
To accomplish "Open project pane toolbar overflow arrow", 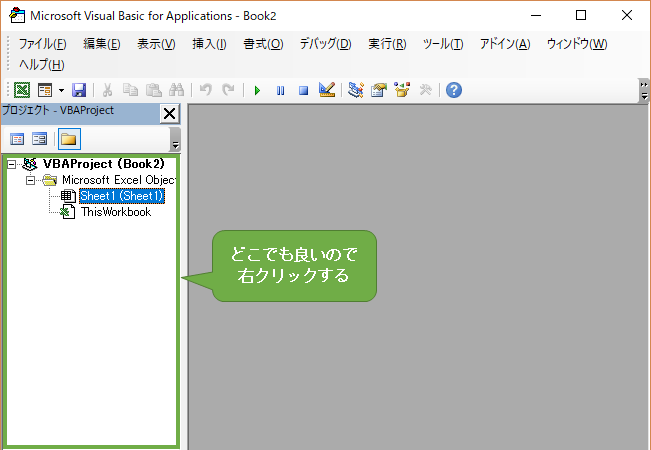I will (x=176, y=139).
